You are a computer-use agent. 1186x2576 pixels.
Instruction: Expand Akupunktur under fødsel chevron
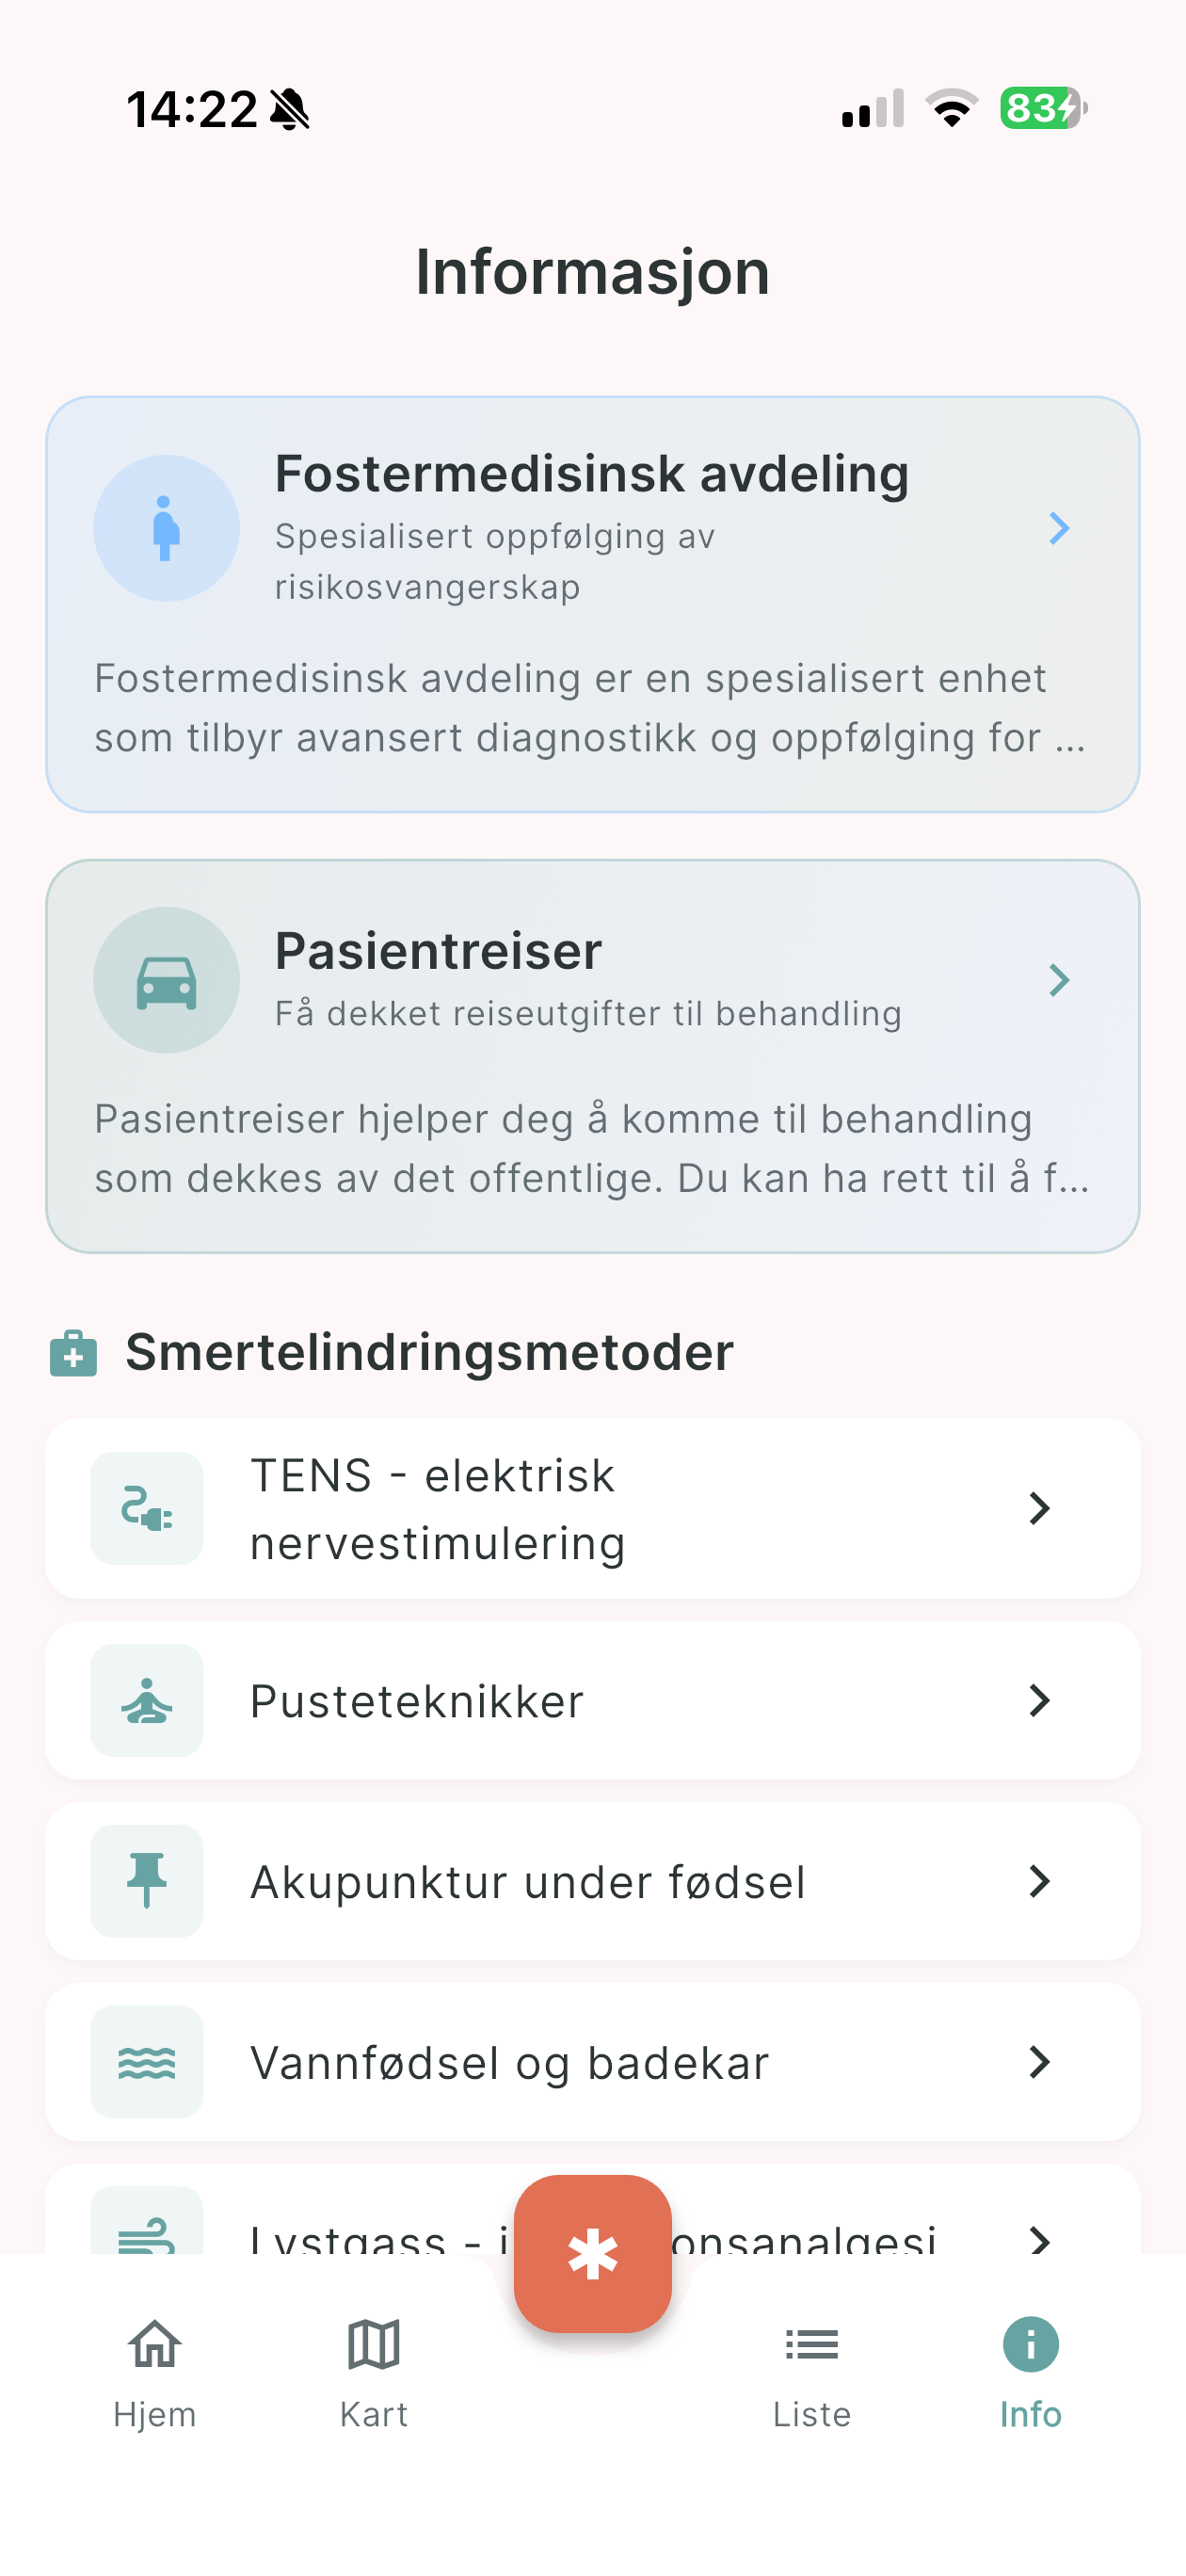point(1040,1881)
